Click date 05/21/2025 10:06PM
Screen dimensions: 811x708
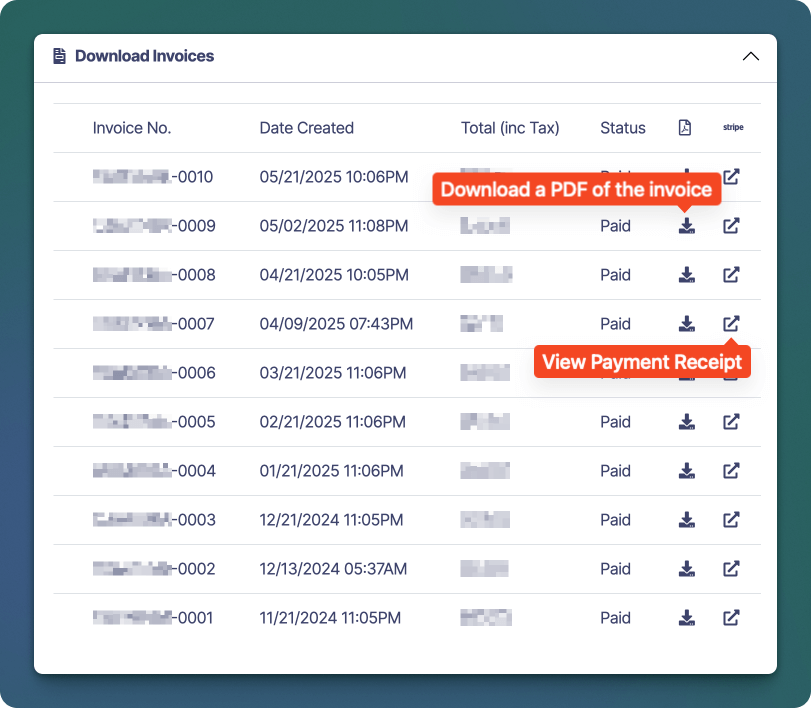click(334, 177)
